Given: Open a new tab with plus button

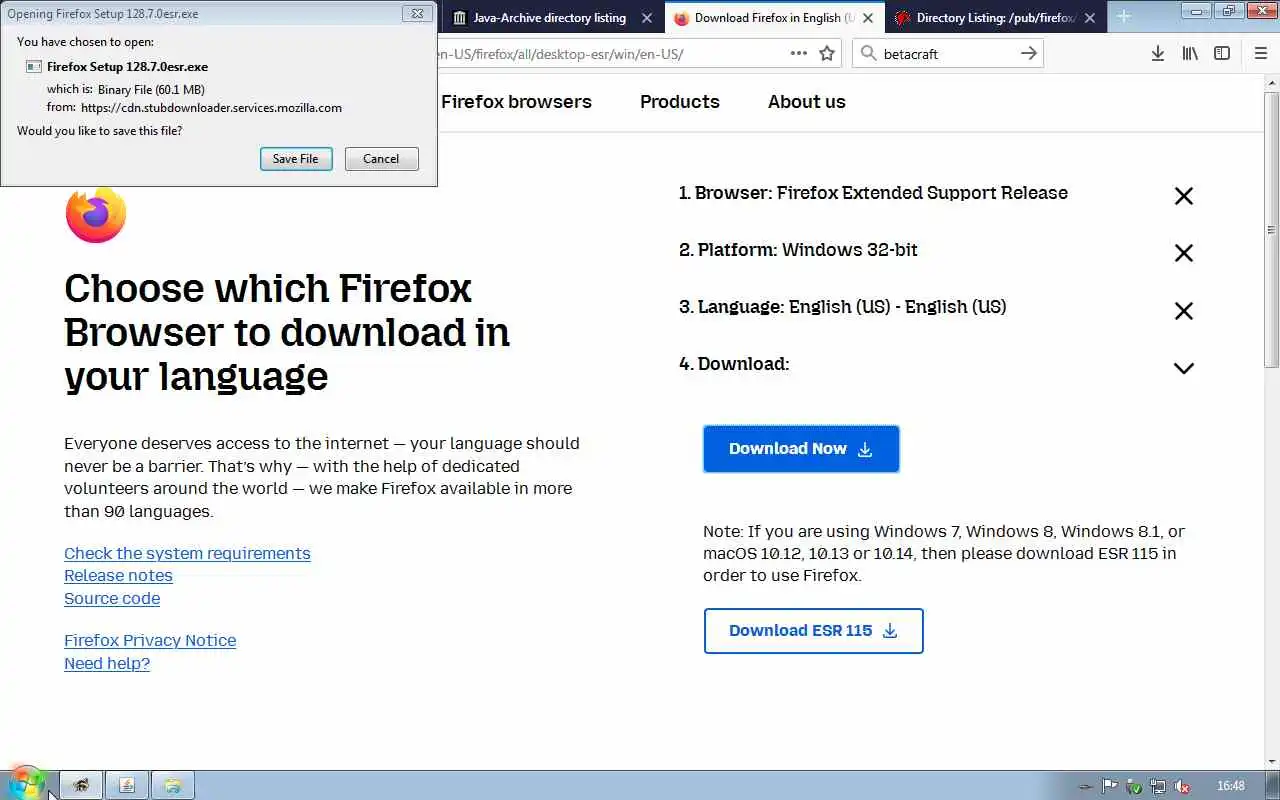Looking at the screenshot, I should [x=1124, y=17].
